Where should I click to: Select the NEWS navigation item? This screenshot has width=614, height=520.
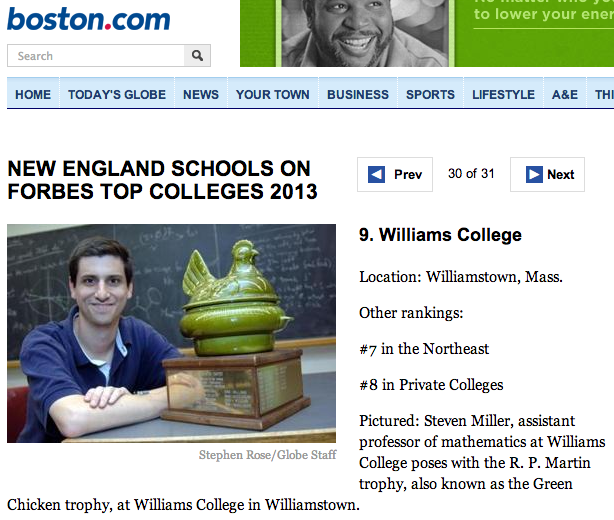[201, 94]
